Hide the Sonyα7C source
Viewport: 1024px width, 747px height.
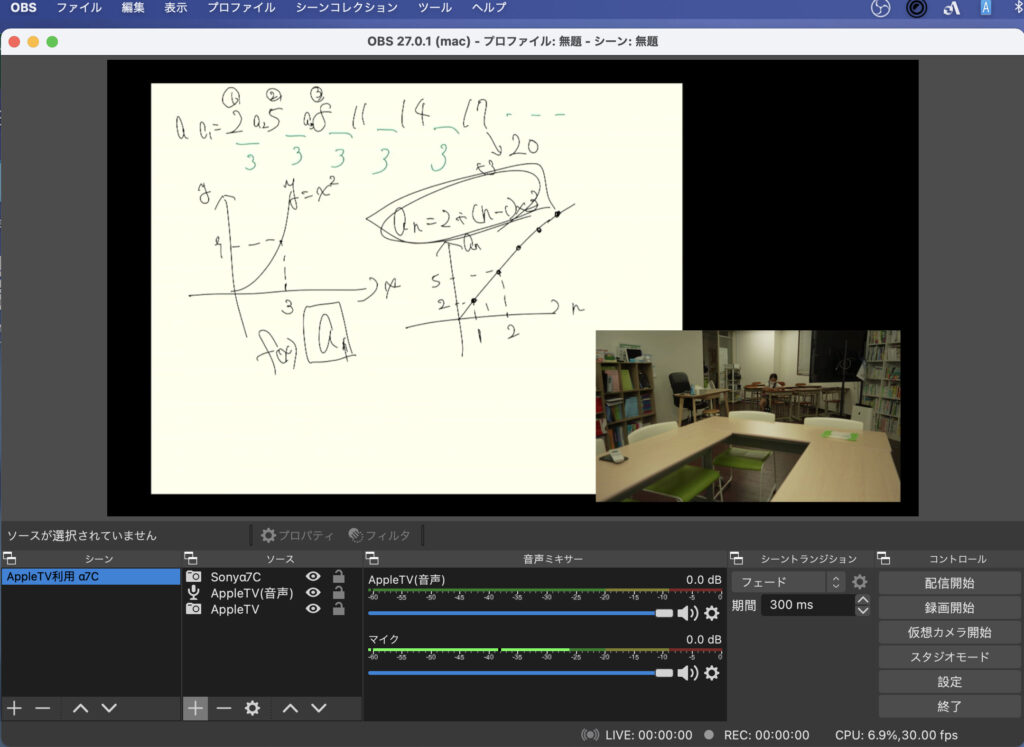(313, 577)
